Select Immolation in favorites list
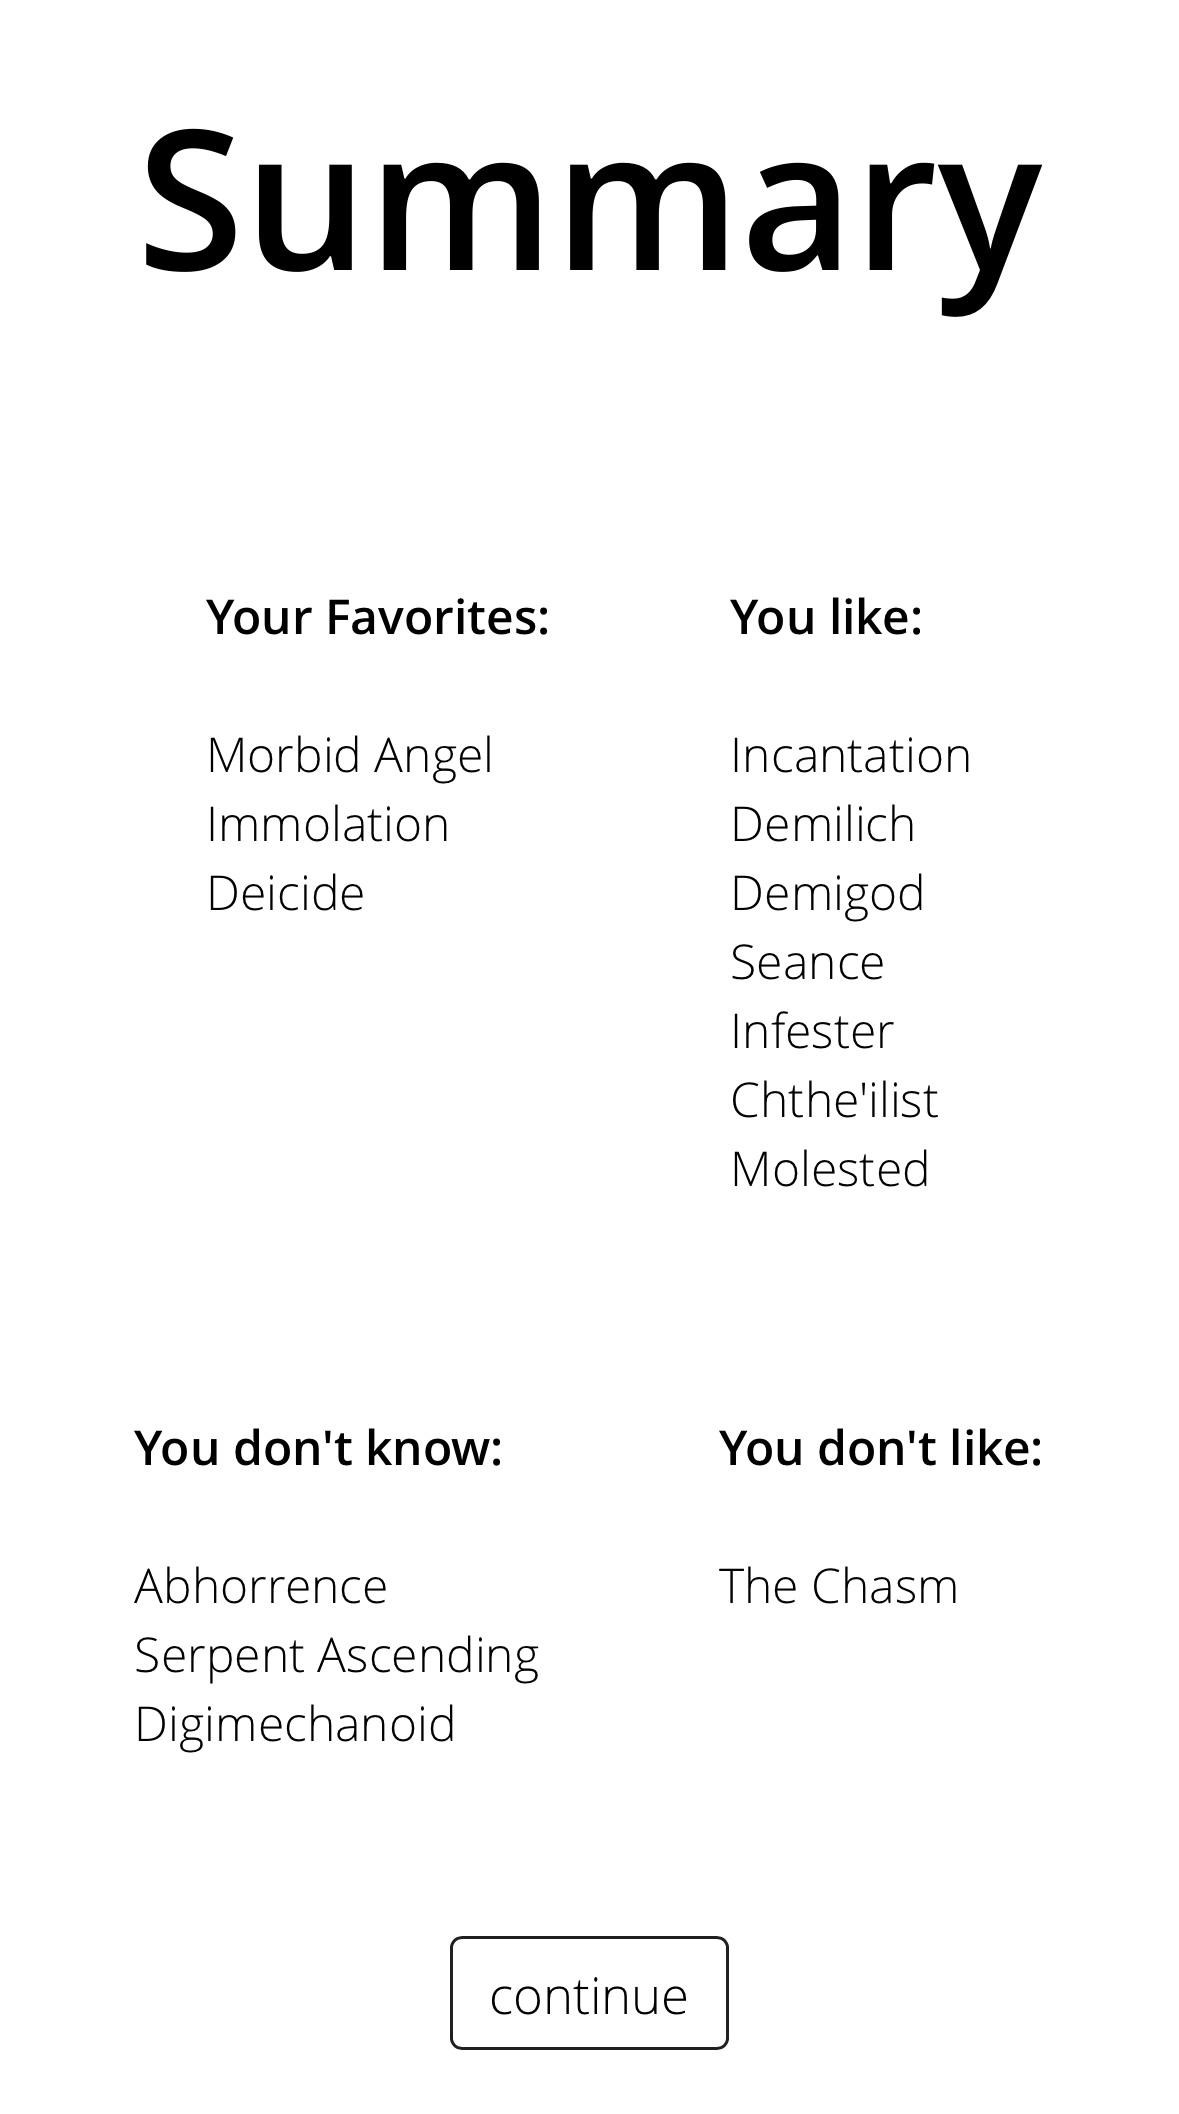 328,824
